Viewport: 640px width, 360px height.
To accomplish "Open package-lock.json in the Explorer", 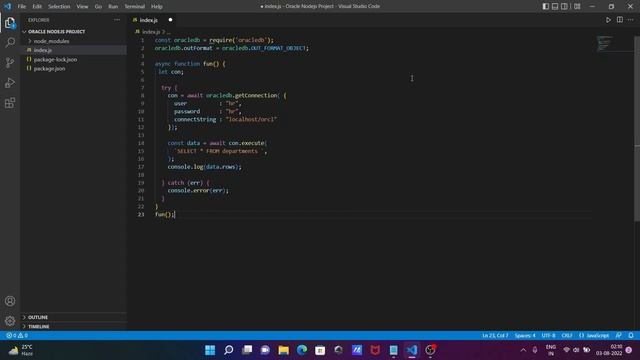I will pos(56,60).
